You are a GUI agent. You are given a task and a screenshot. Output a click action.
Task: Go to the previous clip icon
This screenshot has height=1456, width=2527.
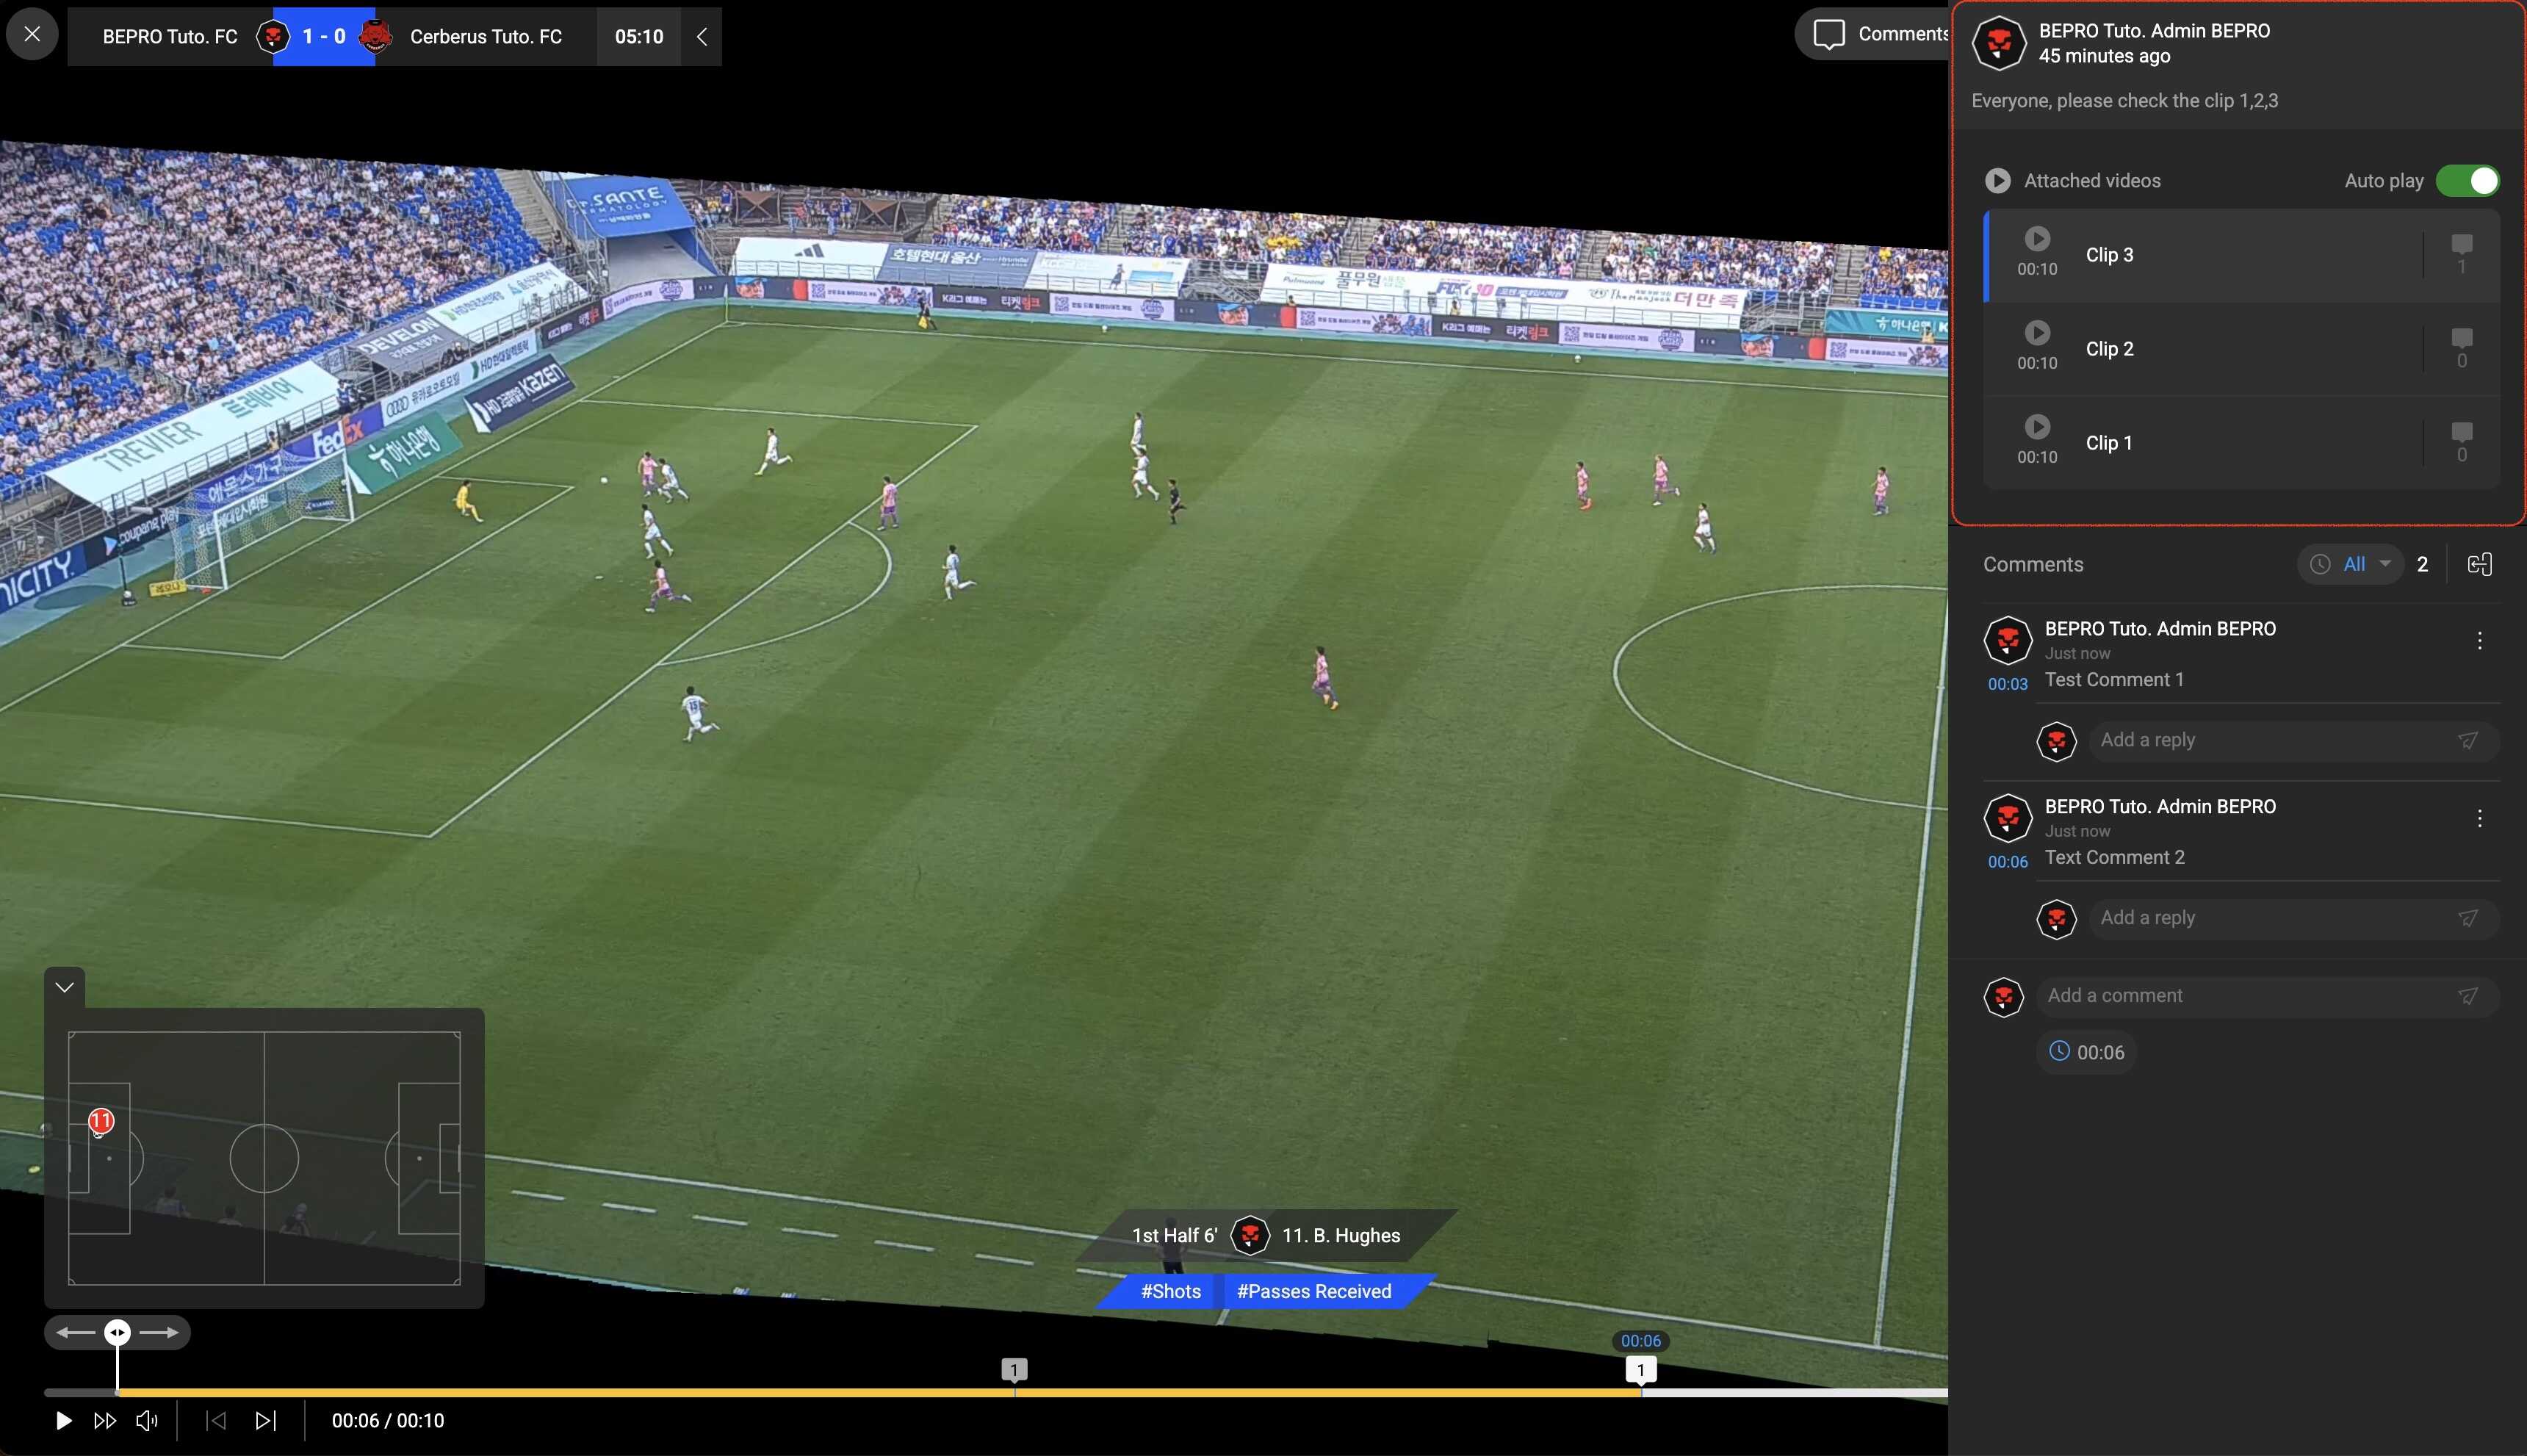pyautogui.click(x=216, y=1420)
